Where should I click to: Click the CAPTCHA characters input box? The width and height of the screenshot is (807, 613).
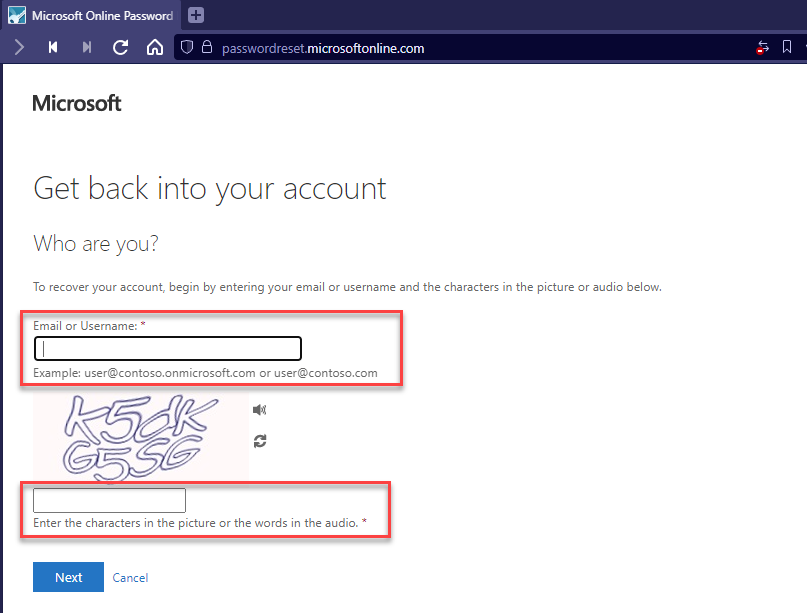(x=109, y=500)
